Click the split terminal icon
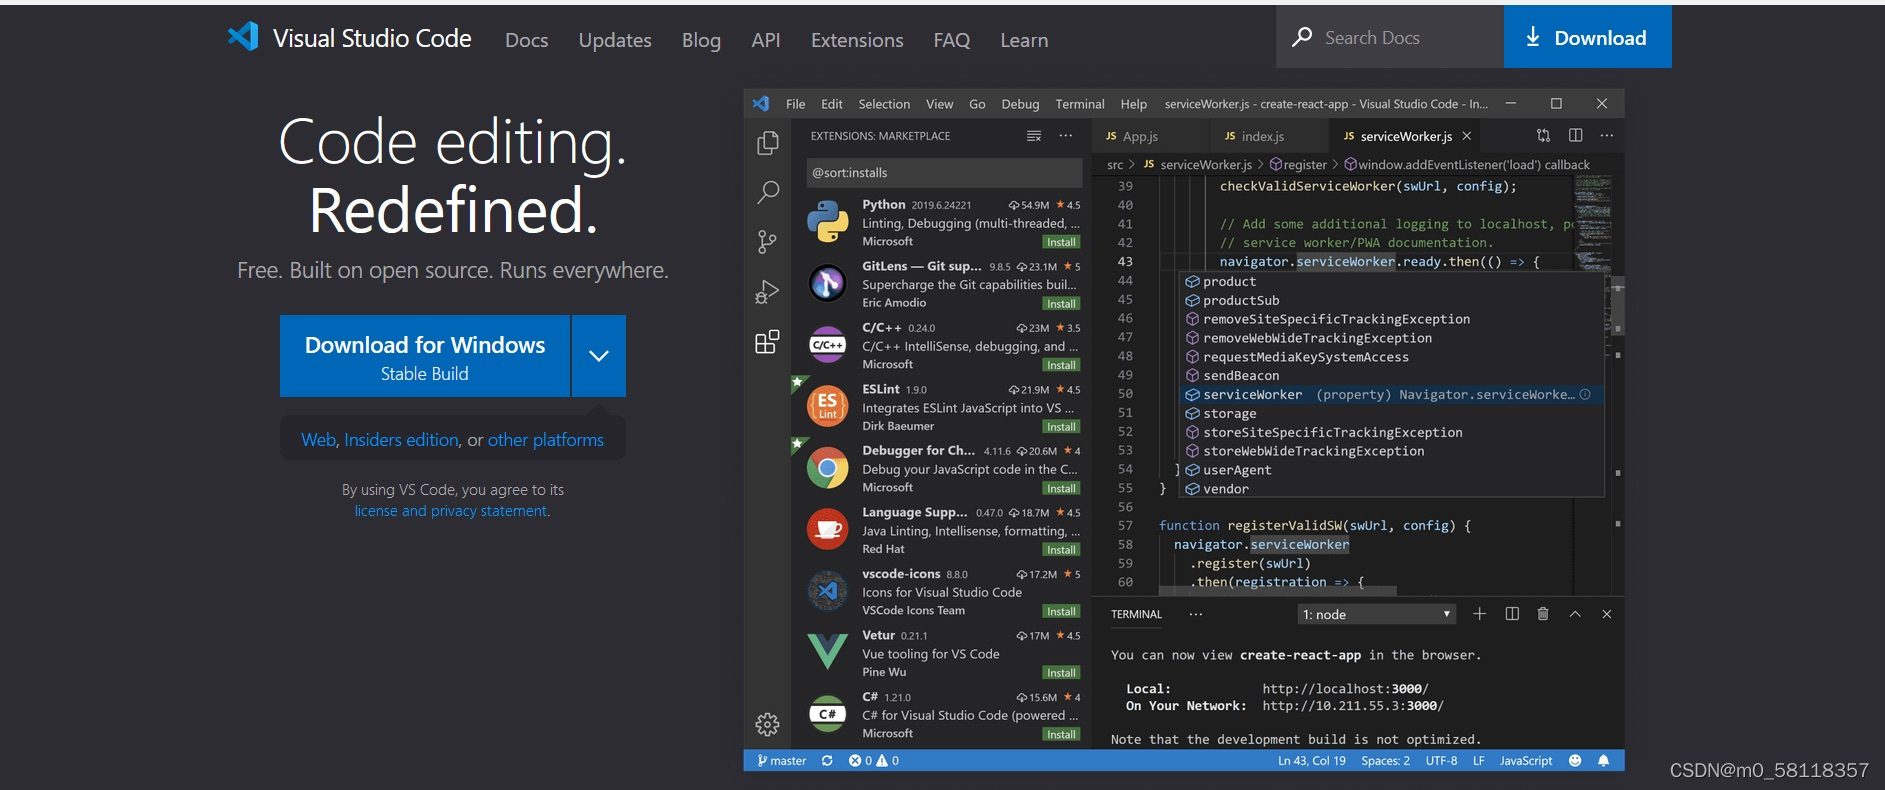This screenshot has width=1885, height=790. coord(1512,614)
